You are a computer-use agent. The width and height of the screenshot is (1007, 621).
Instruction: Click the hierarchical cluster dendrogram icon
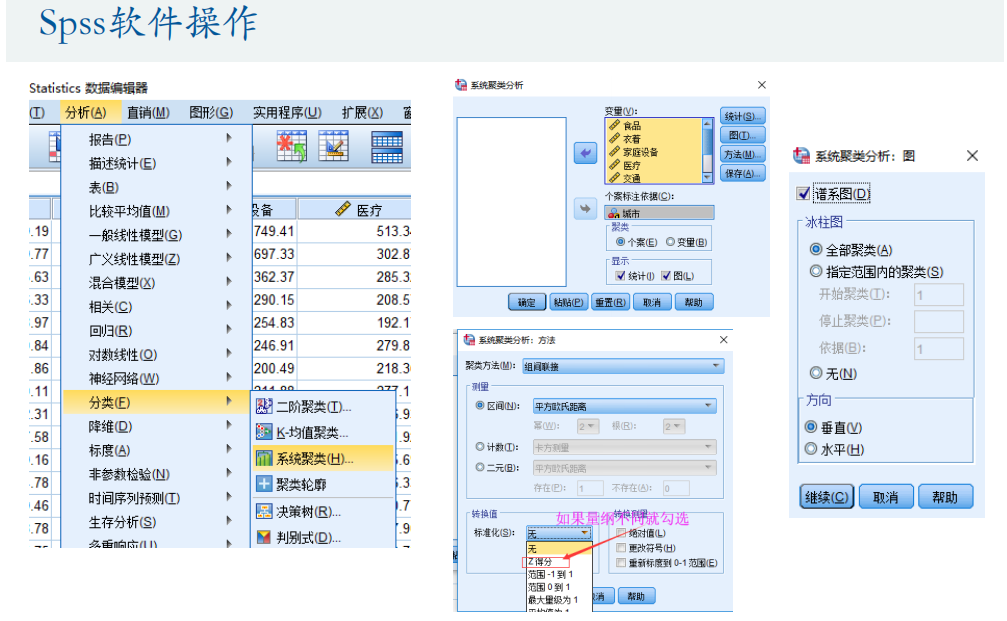pos(264,459)
